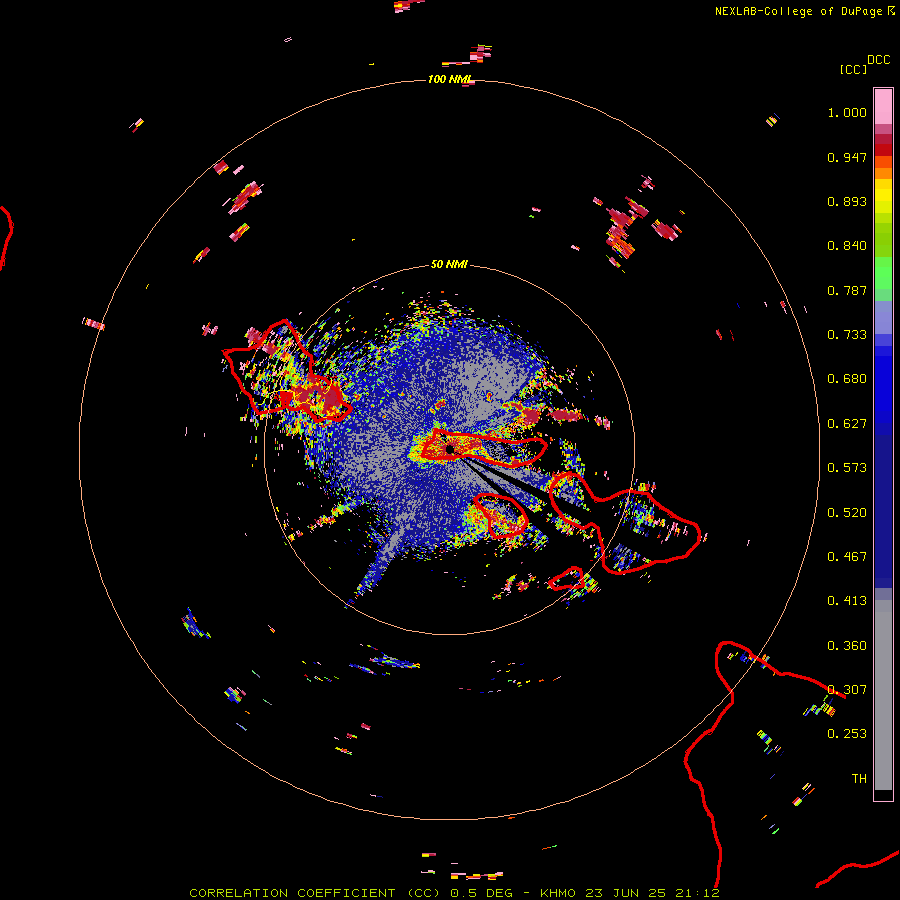Click the 0.307 scale value
The width and height of the screenshot is (900, 900).
click(x=847, y=689)
